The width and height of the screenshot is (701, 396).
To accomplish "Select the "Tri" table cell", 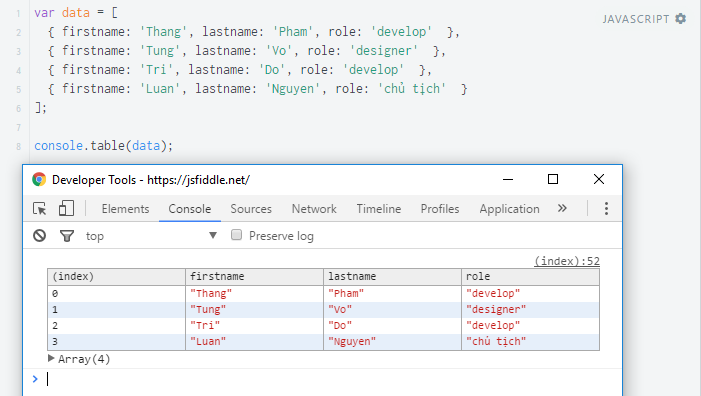I will [254, 326].
